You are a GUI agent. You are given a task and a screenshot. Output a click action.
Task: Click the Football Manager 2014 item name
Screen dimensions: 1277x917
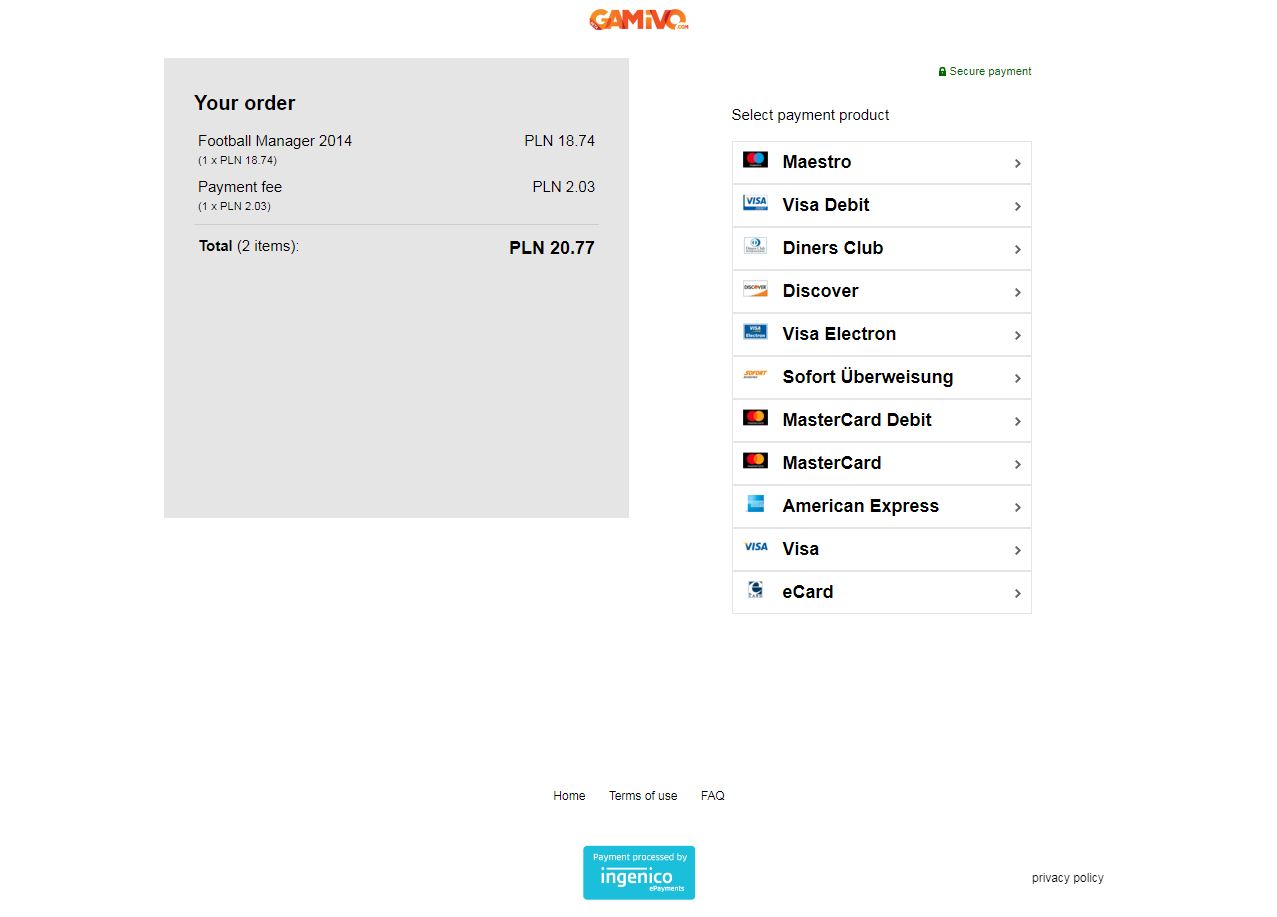pos(275,141)
